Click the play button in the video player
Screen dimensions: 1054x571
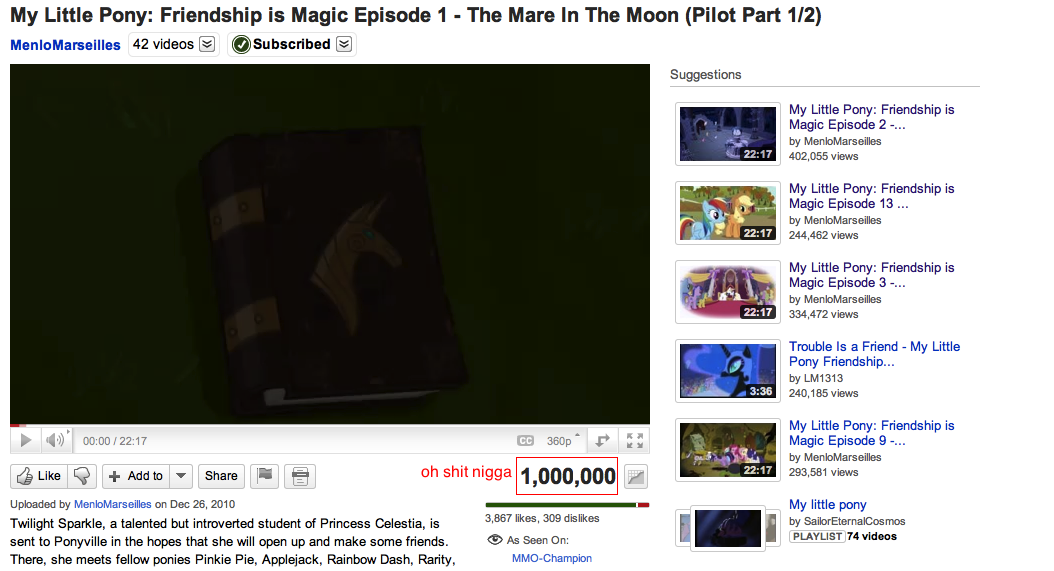pos(26,441)
